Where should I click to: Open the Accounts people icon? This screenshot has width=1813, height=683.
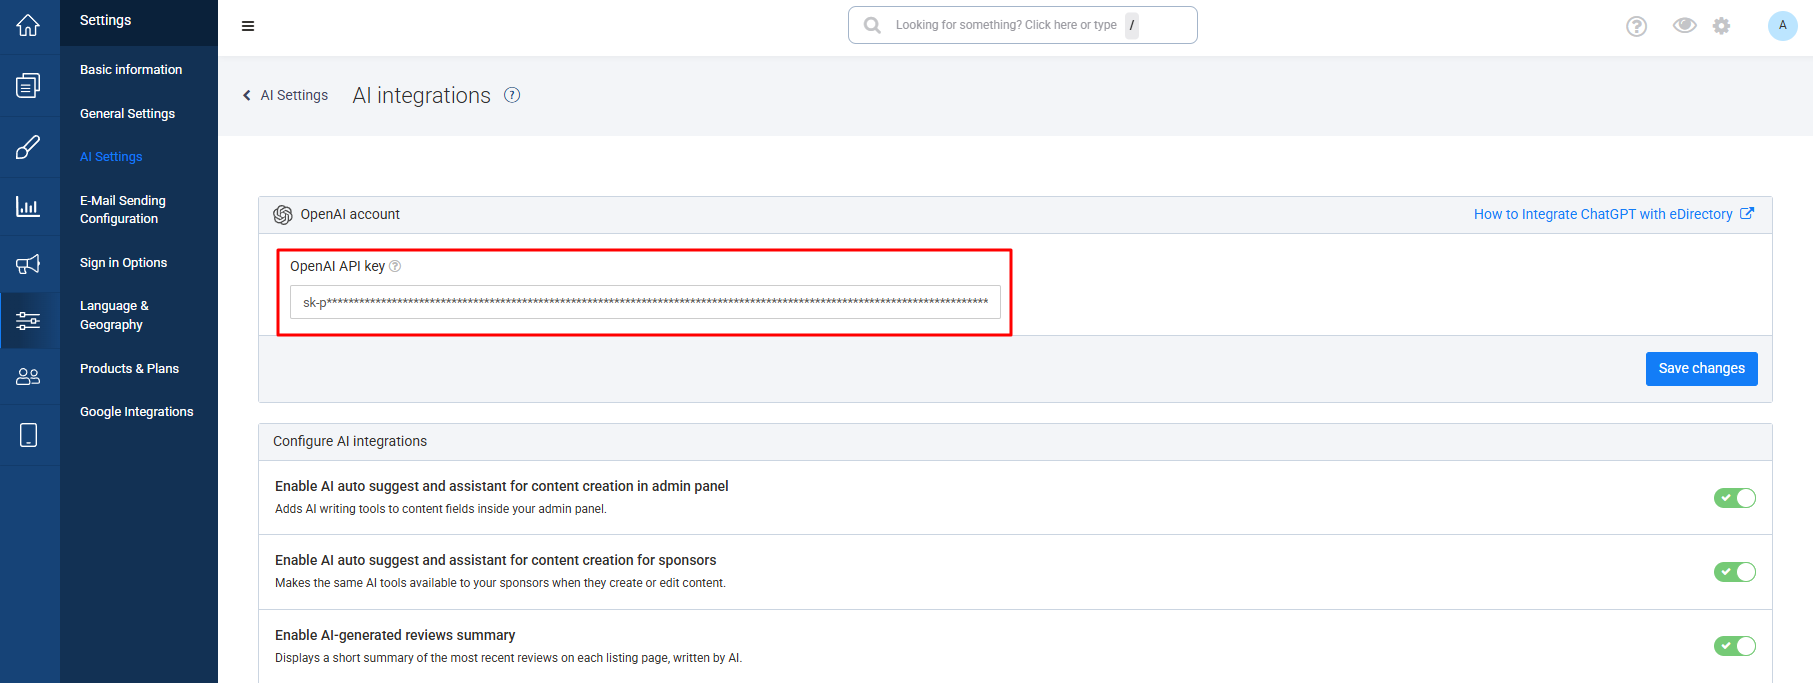28,376
